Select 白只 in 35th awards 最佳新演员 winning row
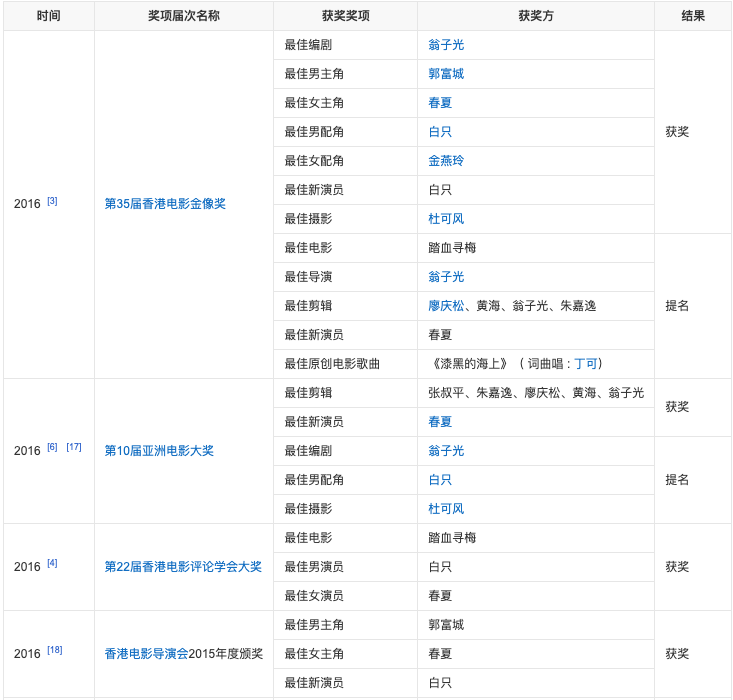 point(440,190)
